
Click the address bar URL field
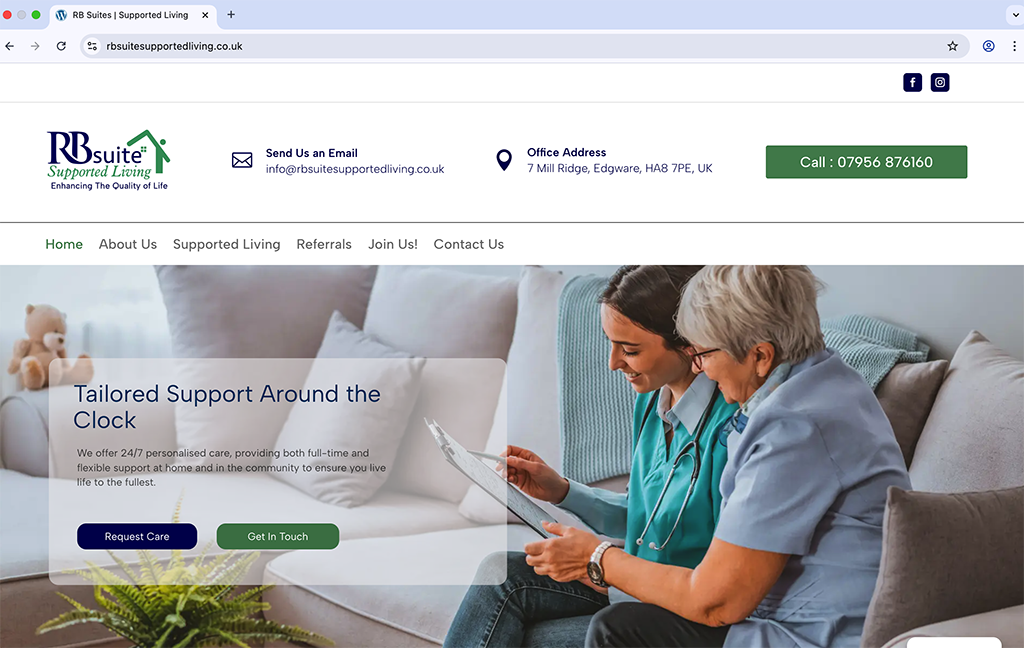(x=509, y=46)
